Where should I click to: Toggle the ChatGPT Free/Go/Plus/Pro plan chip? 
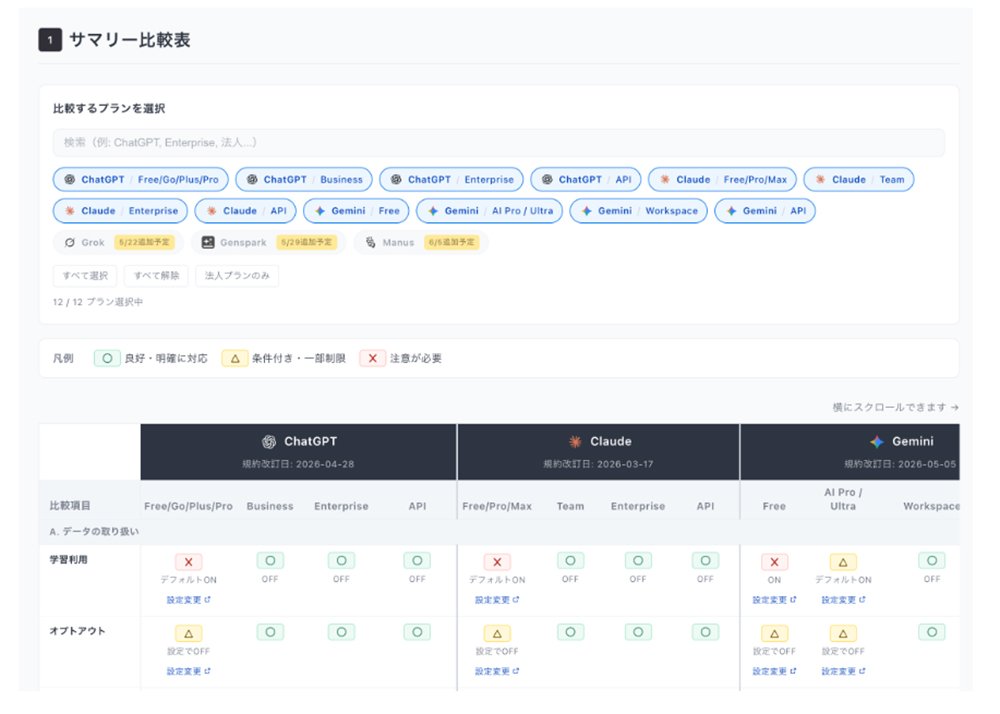coord(140,180)
